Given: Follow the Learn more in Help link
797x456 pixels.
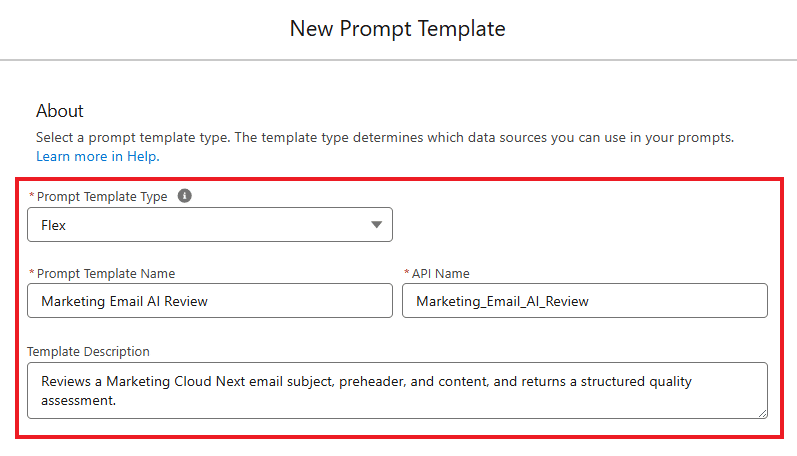Looking at the screenshot, I should click(98, 157).
